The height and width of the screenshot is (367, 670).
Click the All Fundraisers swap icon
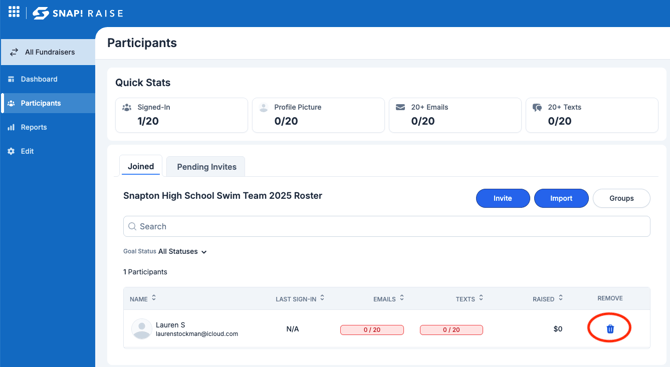click(x=14, y=52)
